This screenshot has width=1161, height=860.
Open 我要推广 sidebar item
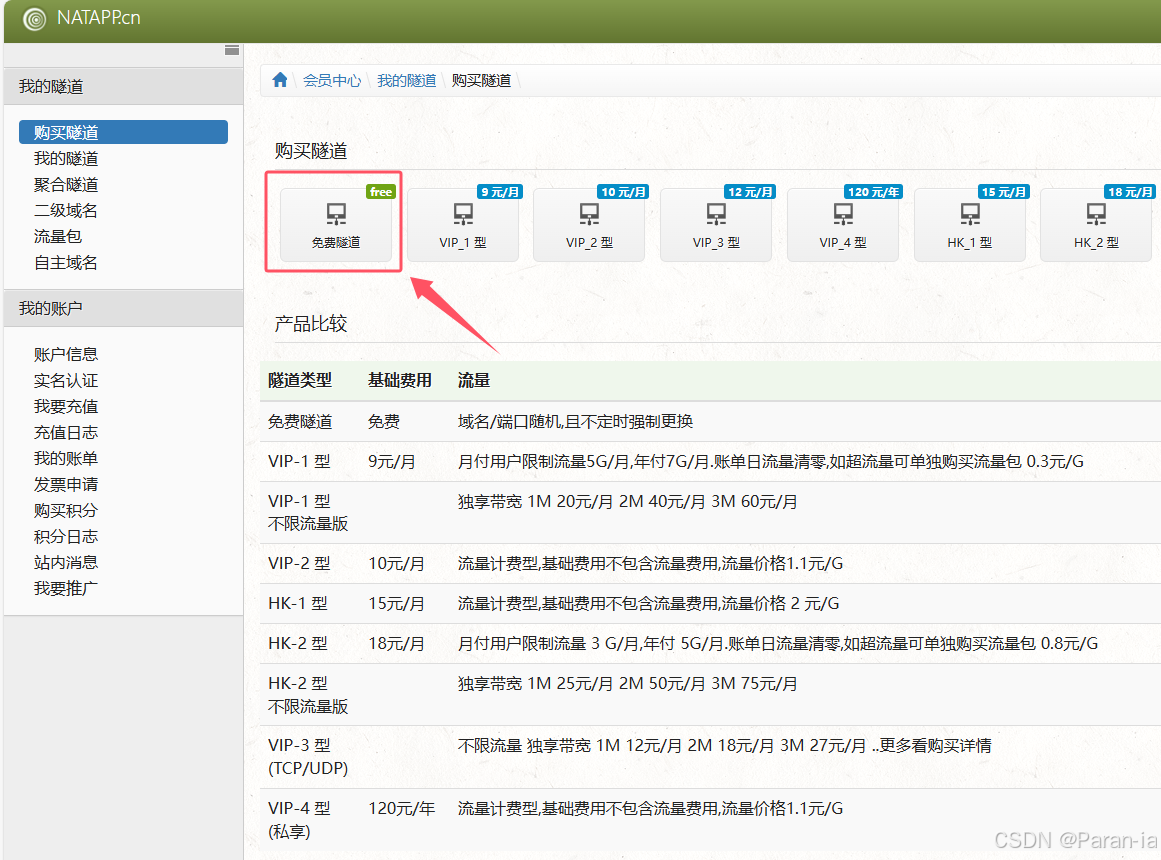(66, 588)
